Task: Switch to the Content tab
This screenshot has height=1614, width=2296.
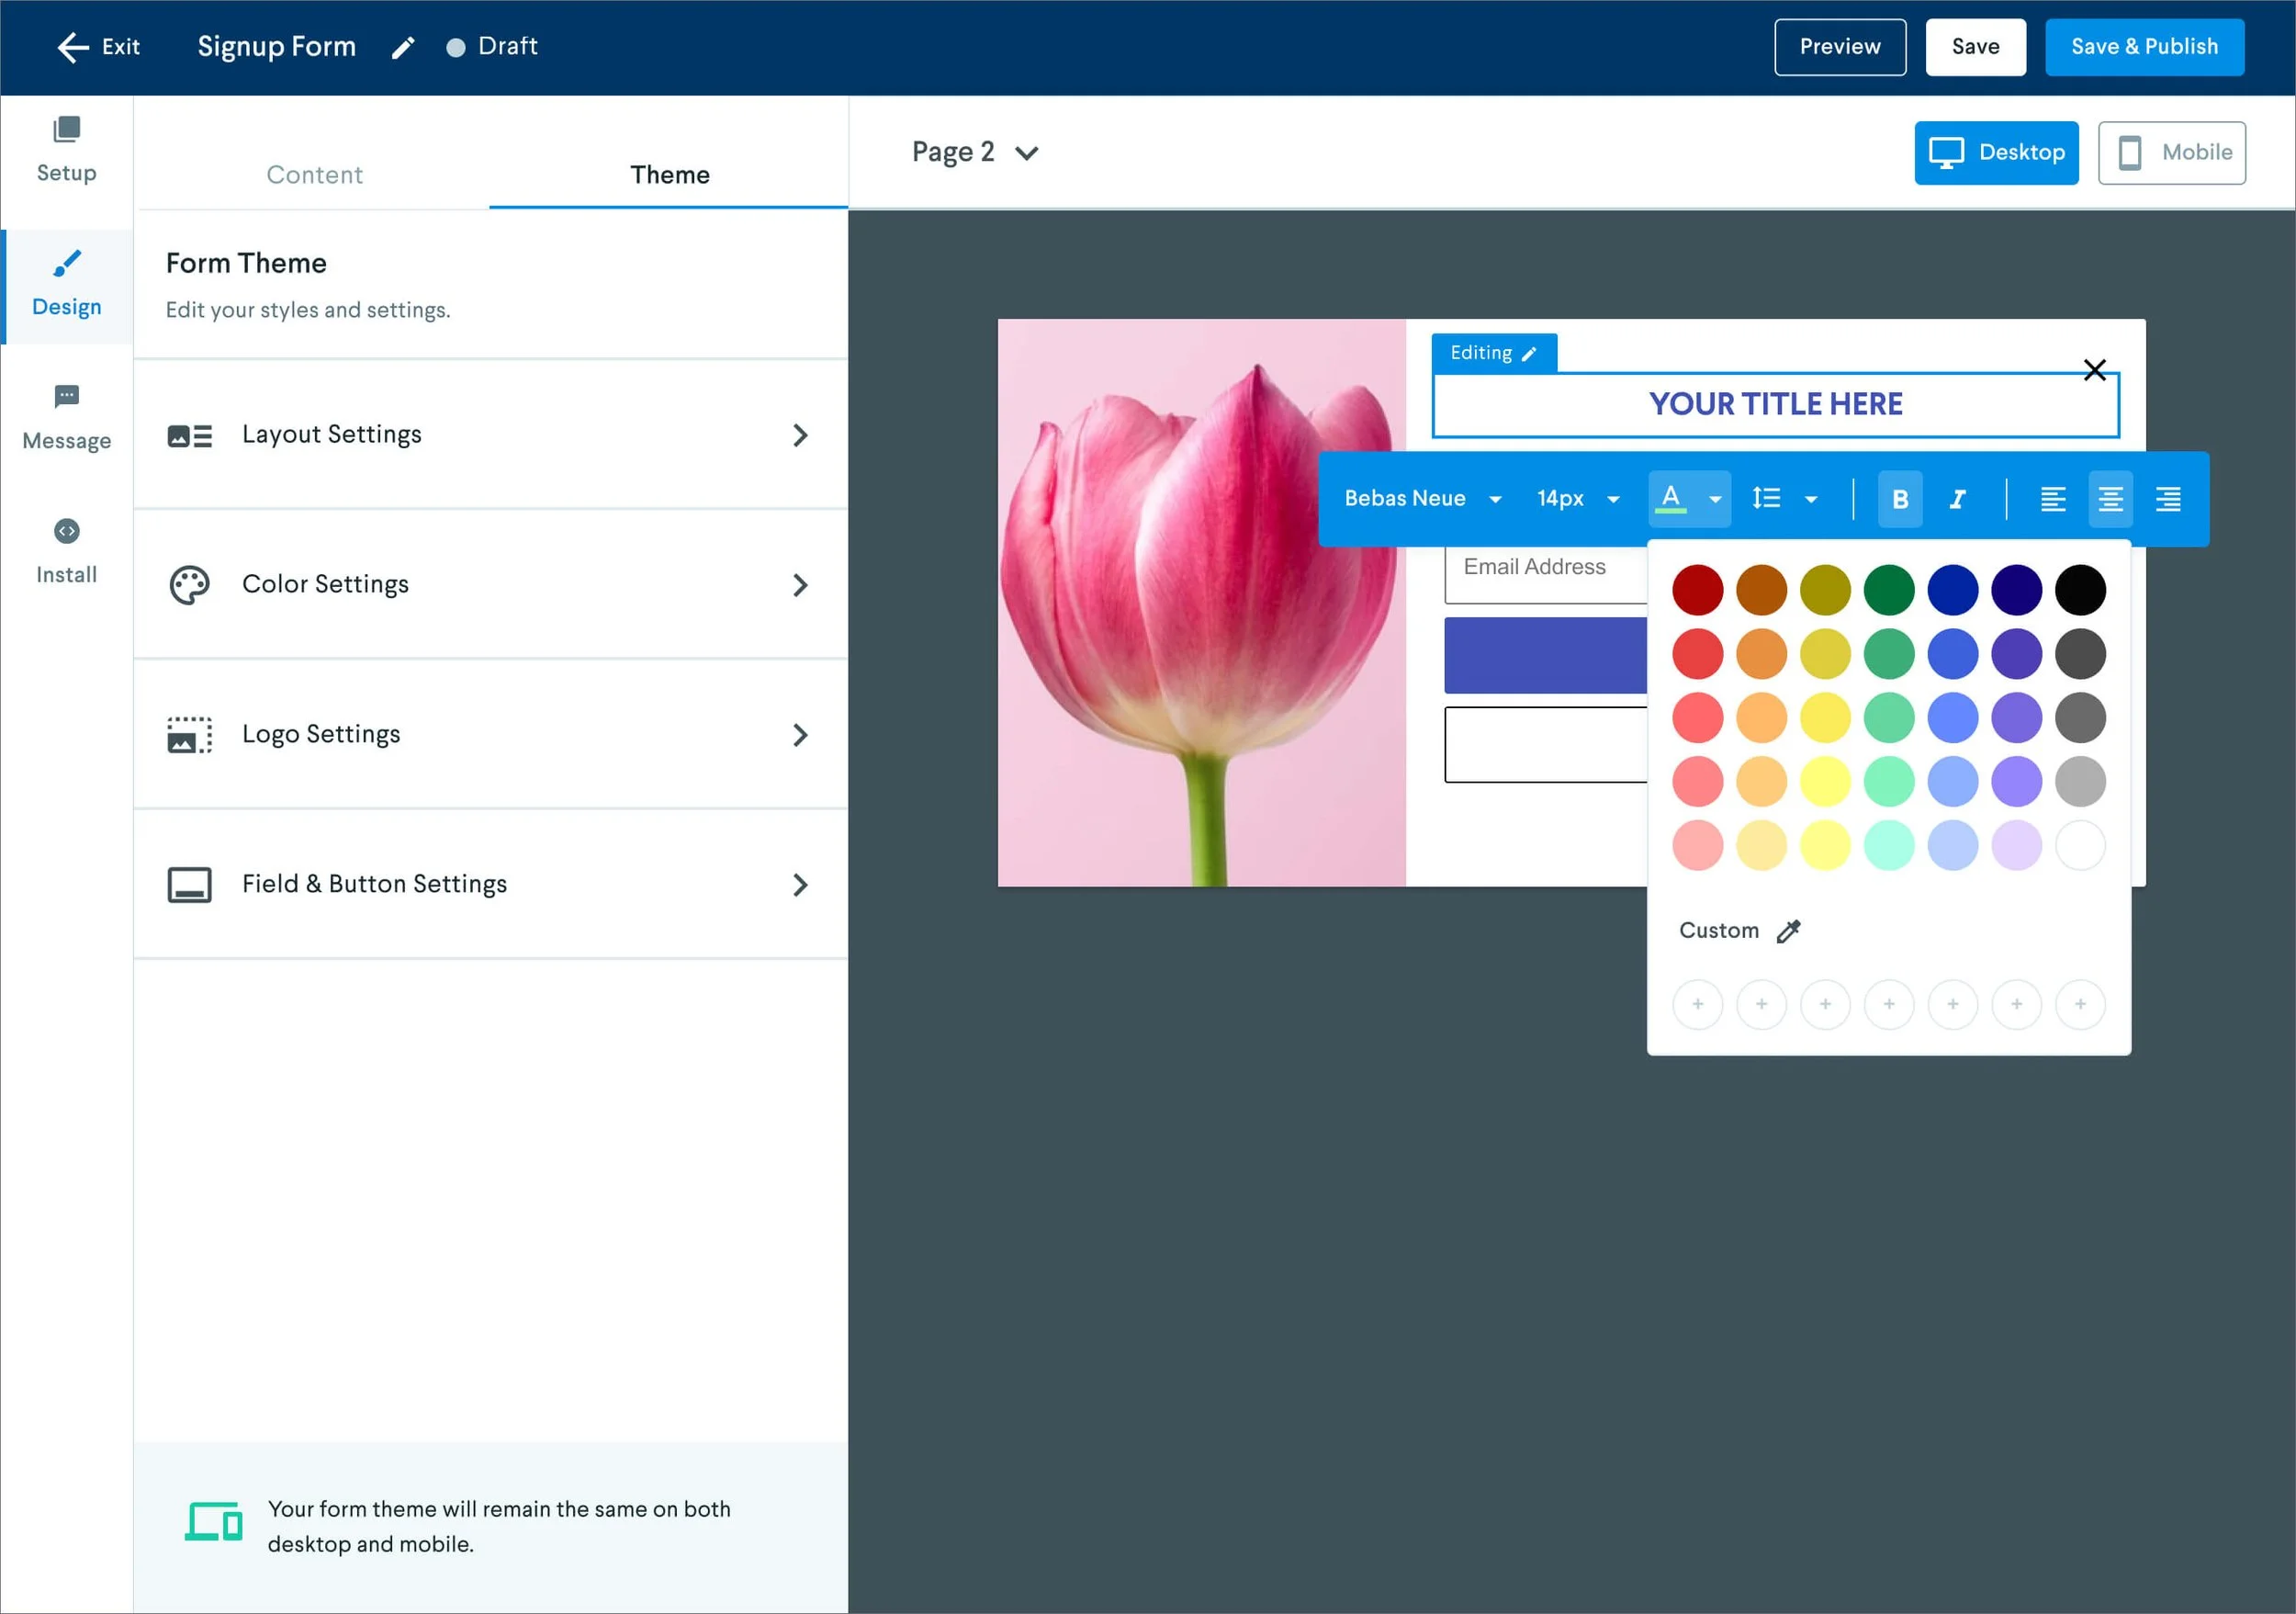Action: 314,175
